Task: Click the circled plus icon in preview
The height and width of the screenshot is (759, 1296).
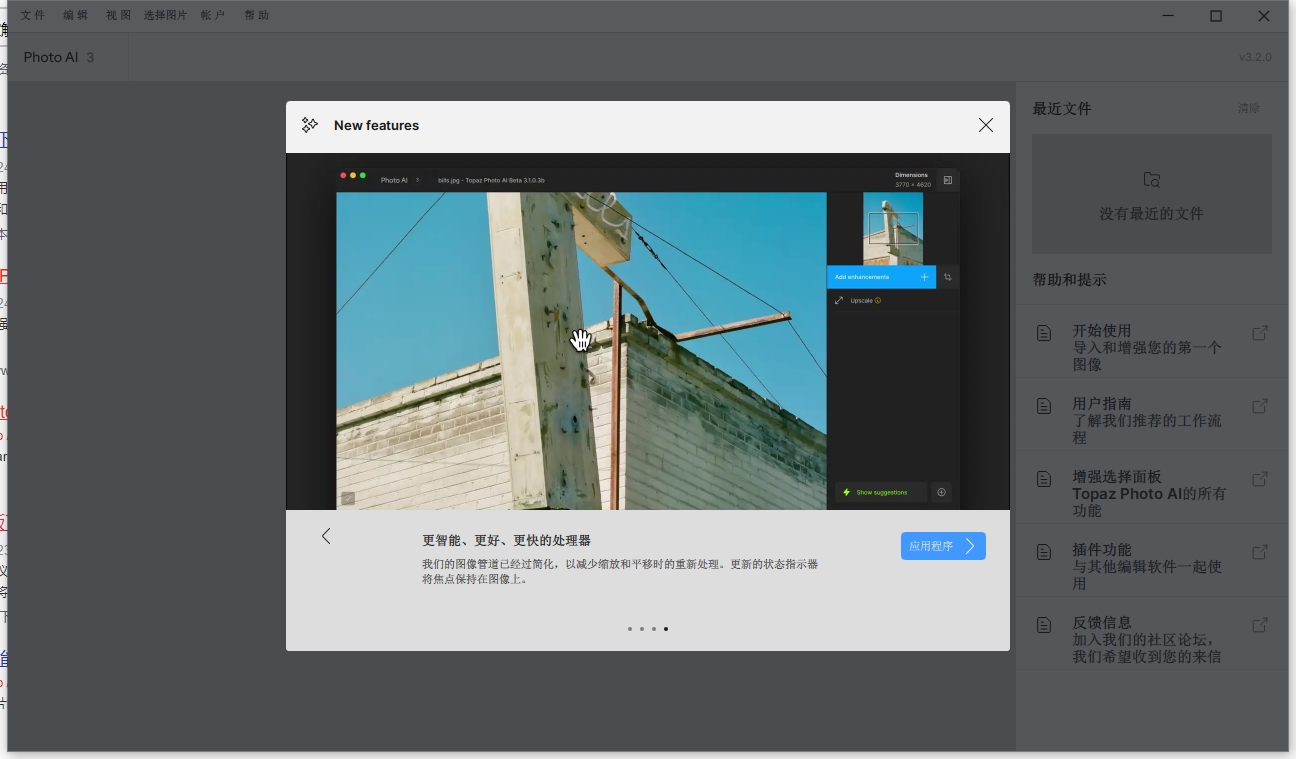Action: pyautogui.click(x=941, y=492)
